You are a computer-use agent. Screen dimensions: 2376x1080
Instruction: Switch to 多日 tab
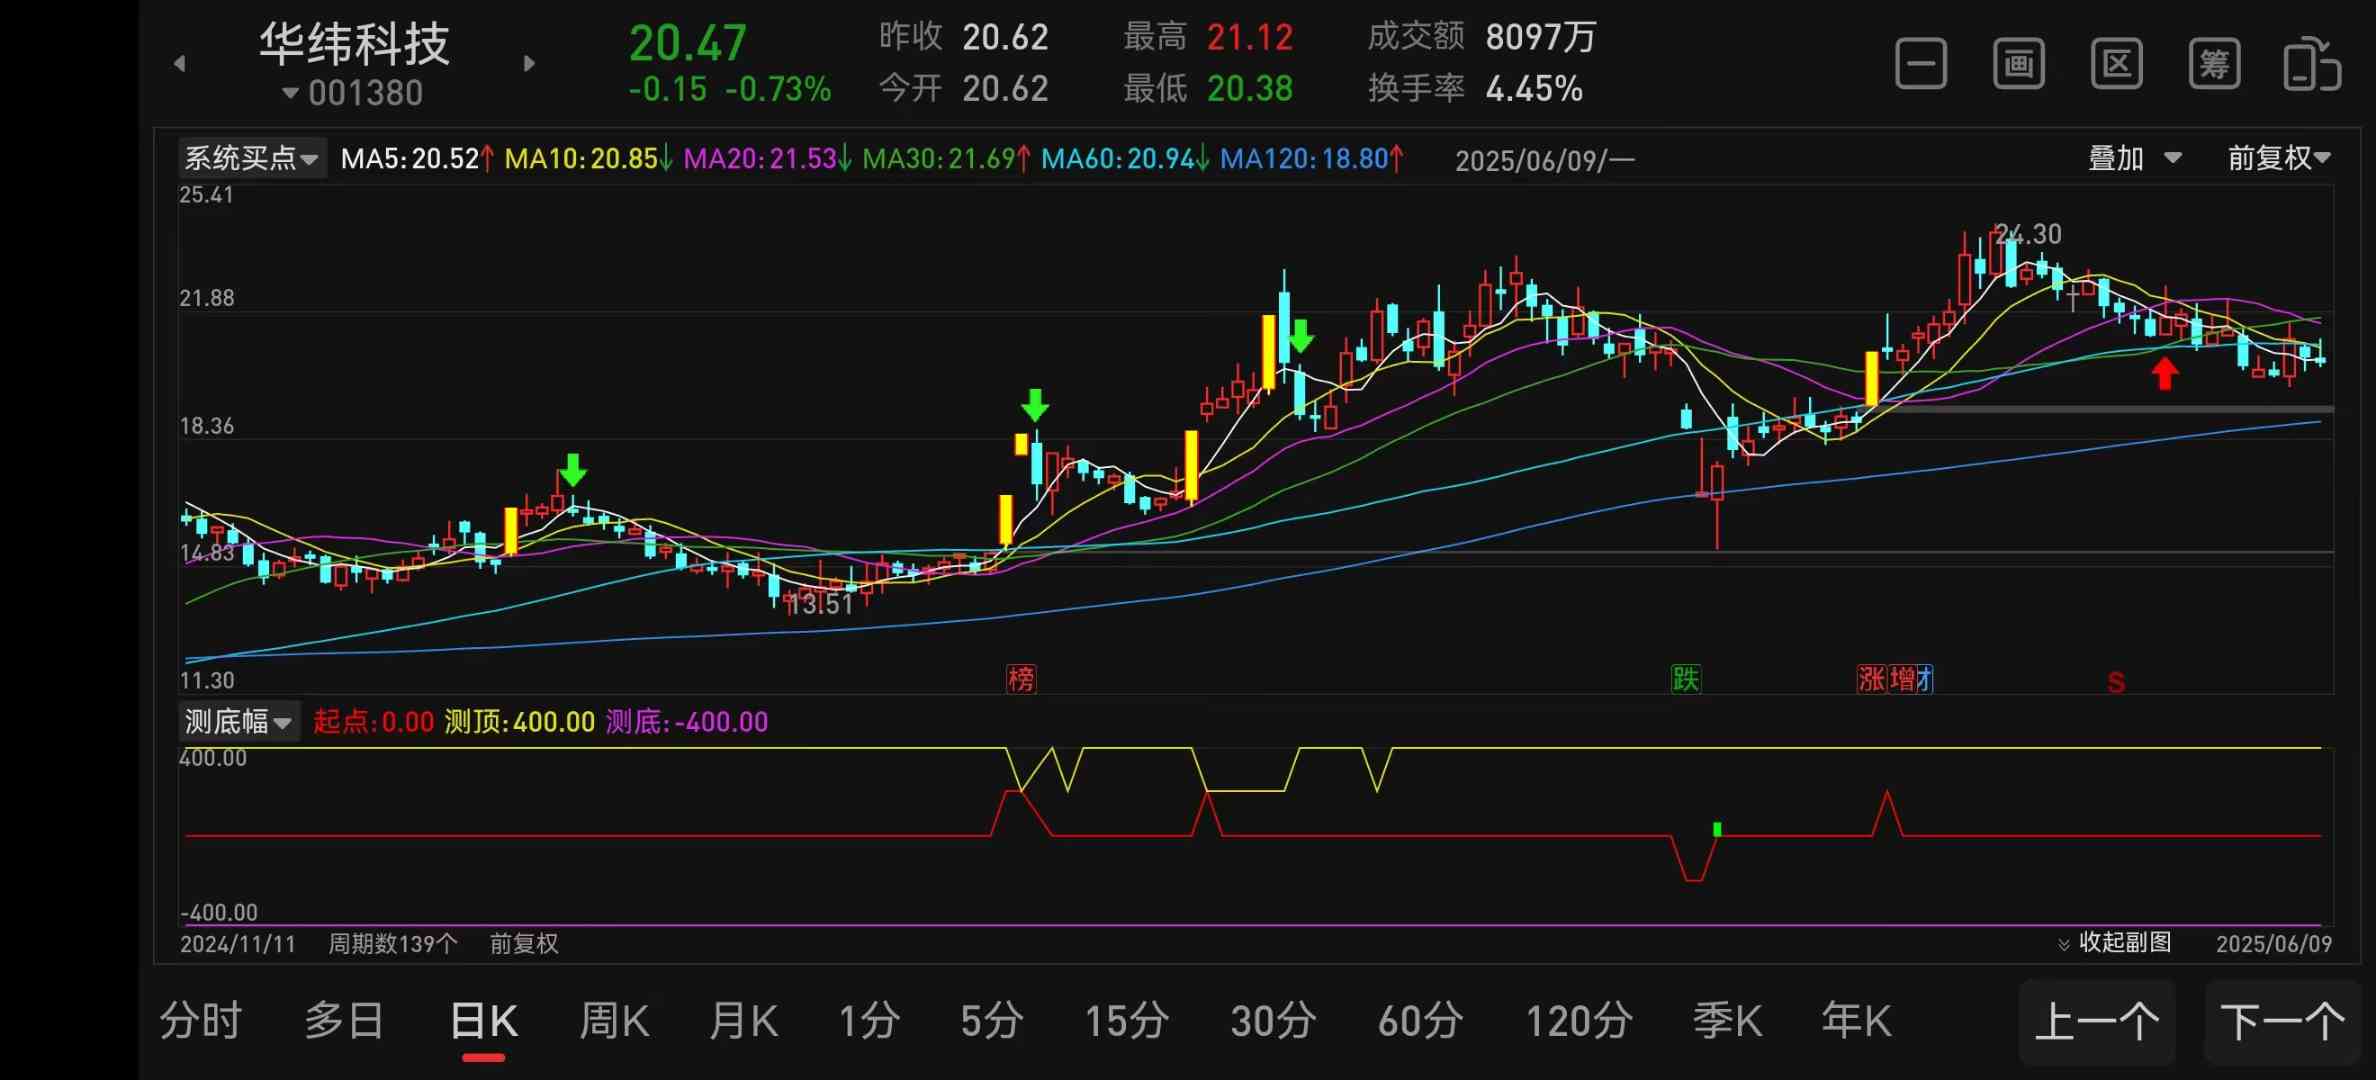(x=345, y=1021)
